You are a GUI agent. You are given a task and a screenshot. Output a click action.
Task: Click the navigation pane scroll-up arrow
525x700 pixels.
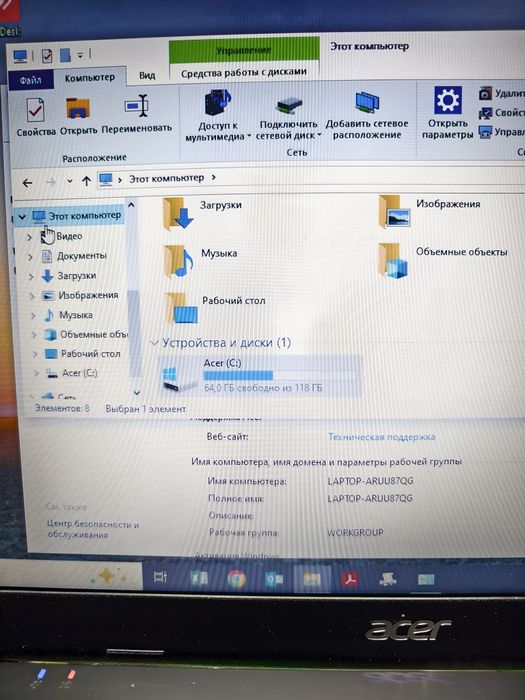point(131,205)
